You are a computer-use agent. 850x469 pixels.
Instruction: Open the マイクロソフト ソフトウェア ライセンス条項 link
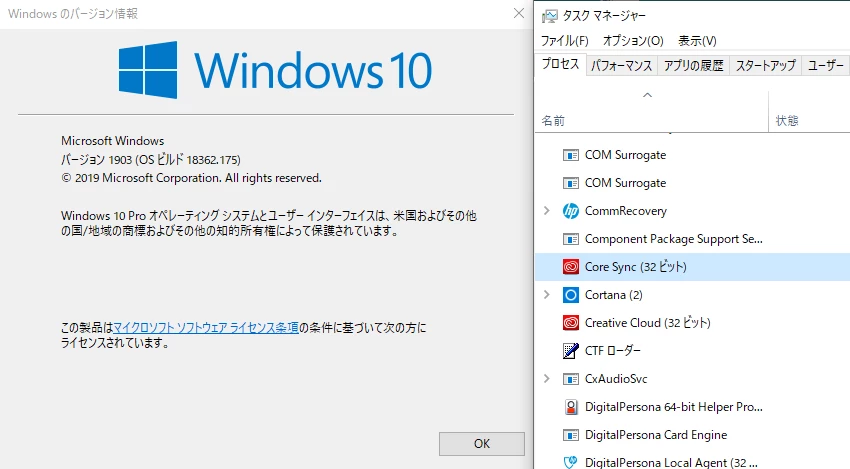[206, 327]
